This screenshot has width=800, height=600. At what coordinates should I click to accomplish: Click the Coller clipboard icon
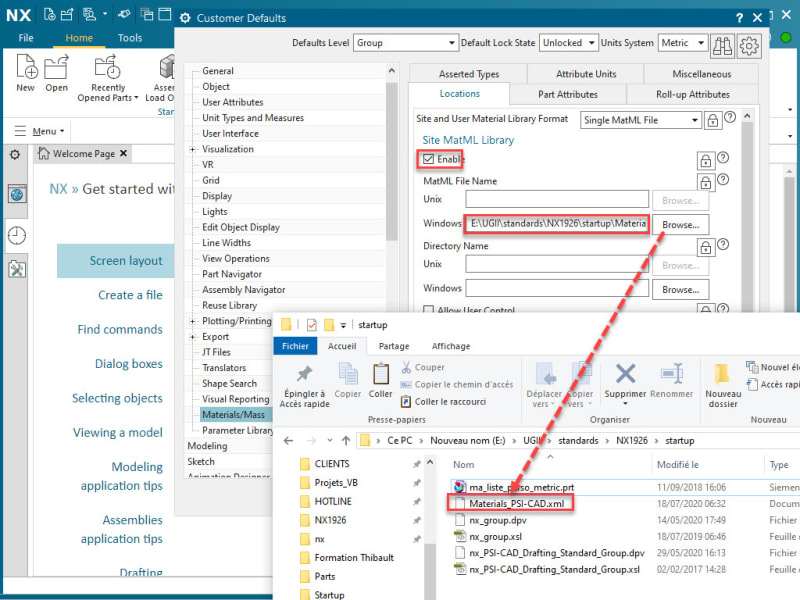tap(381, 374)
